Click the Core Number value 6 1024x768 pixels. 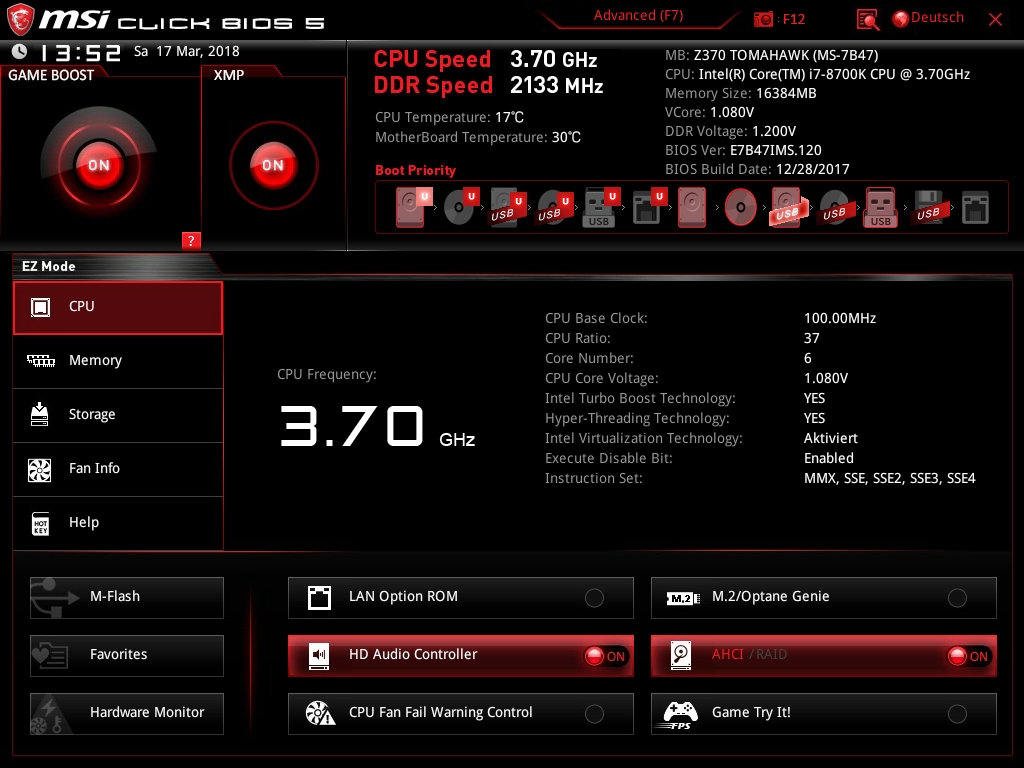point(808,359)
